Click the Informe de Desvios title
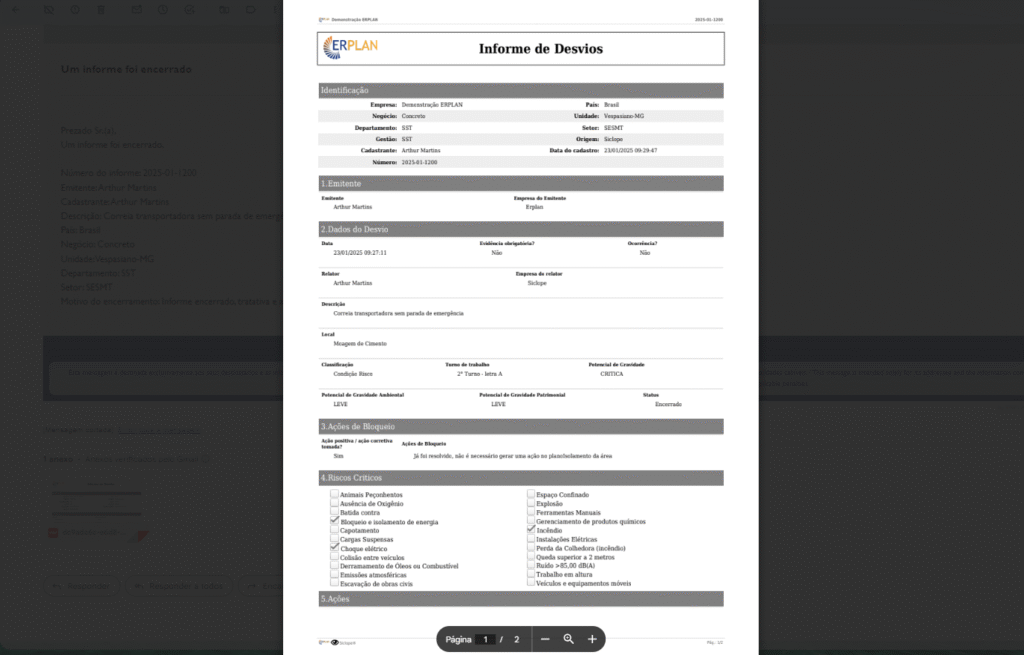This screenshot has width=1024, height=655. tap(541, 49)
